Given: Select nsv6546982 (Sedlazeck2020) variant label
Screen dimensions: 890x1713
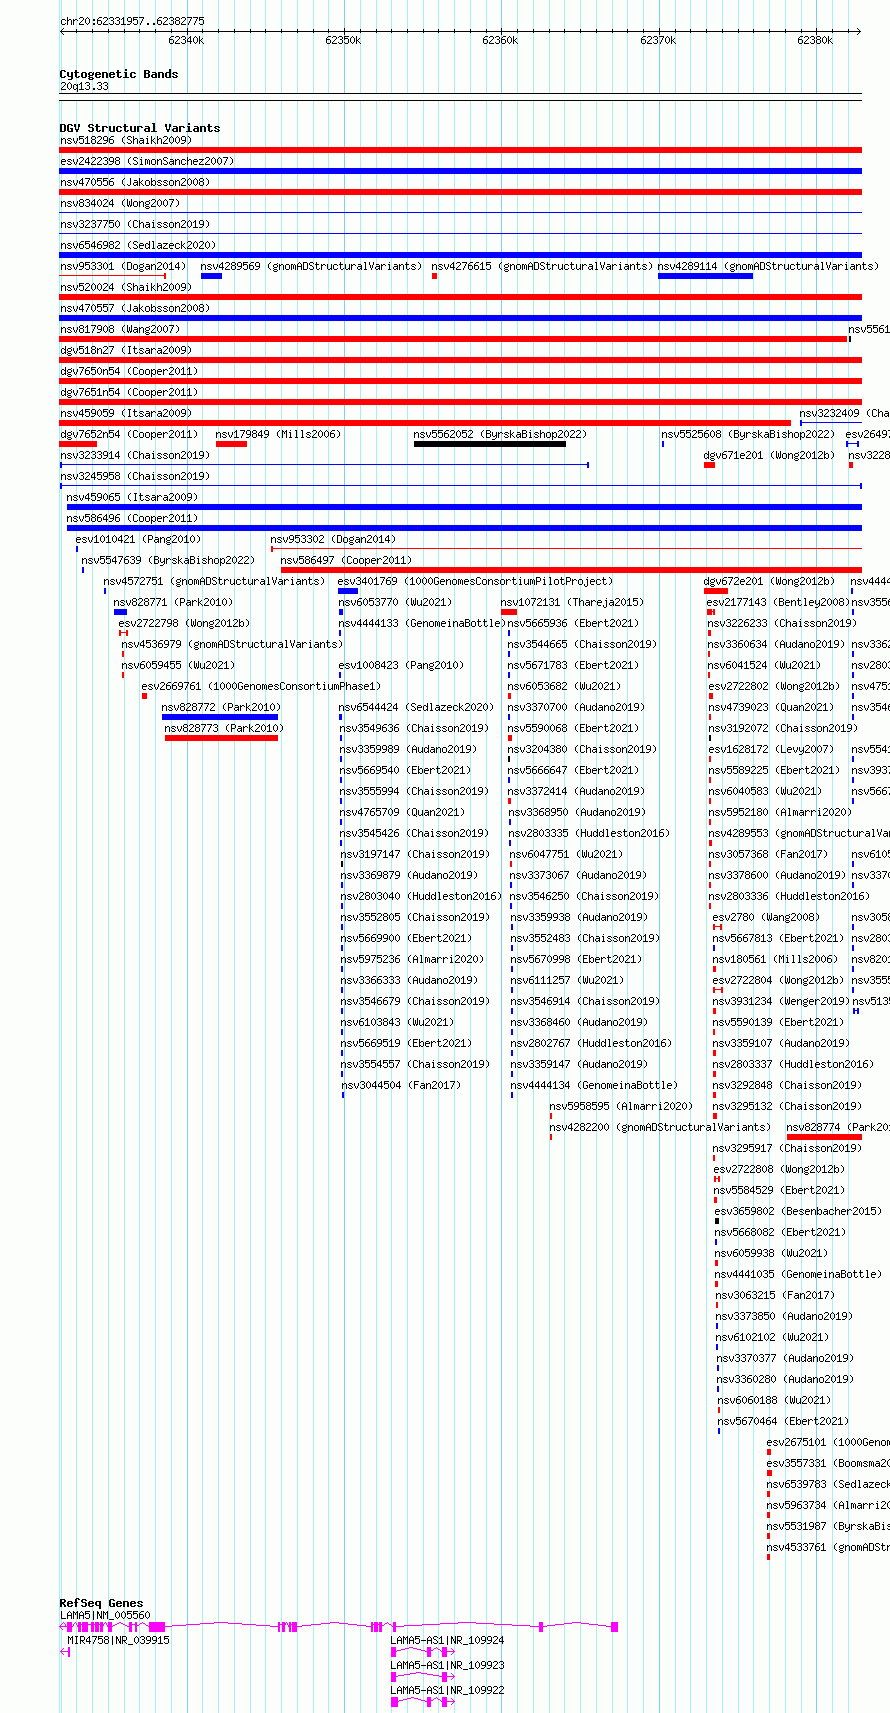Looking at the screenshot, I should [138, 246].
